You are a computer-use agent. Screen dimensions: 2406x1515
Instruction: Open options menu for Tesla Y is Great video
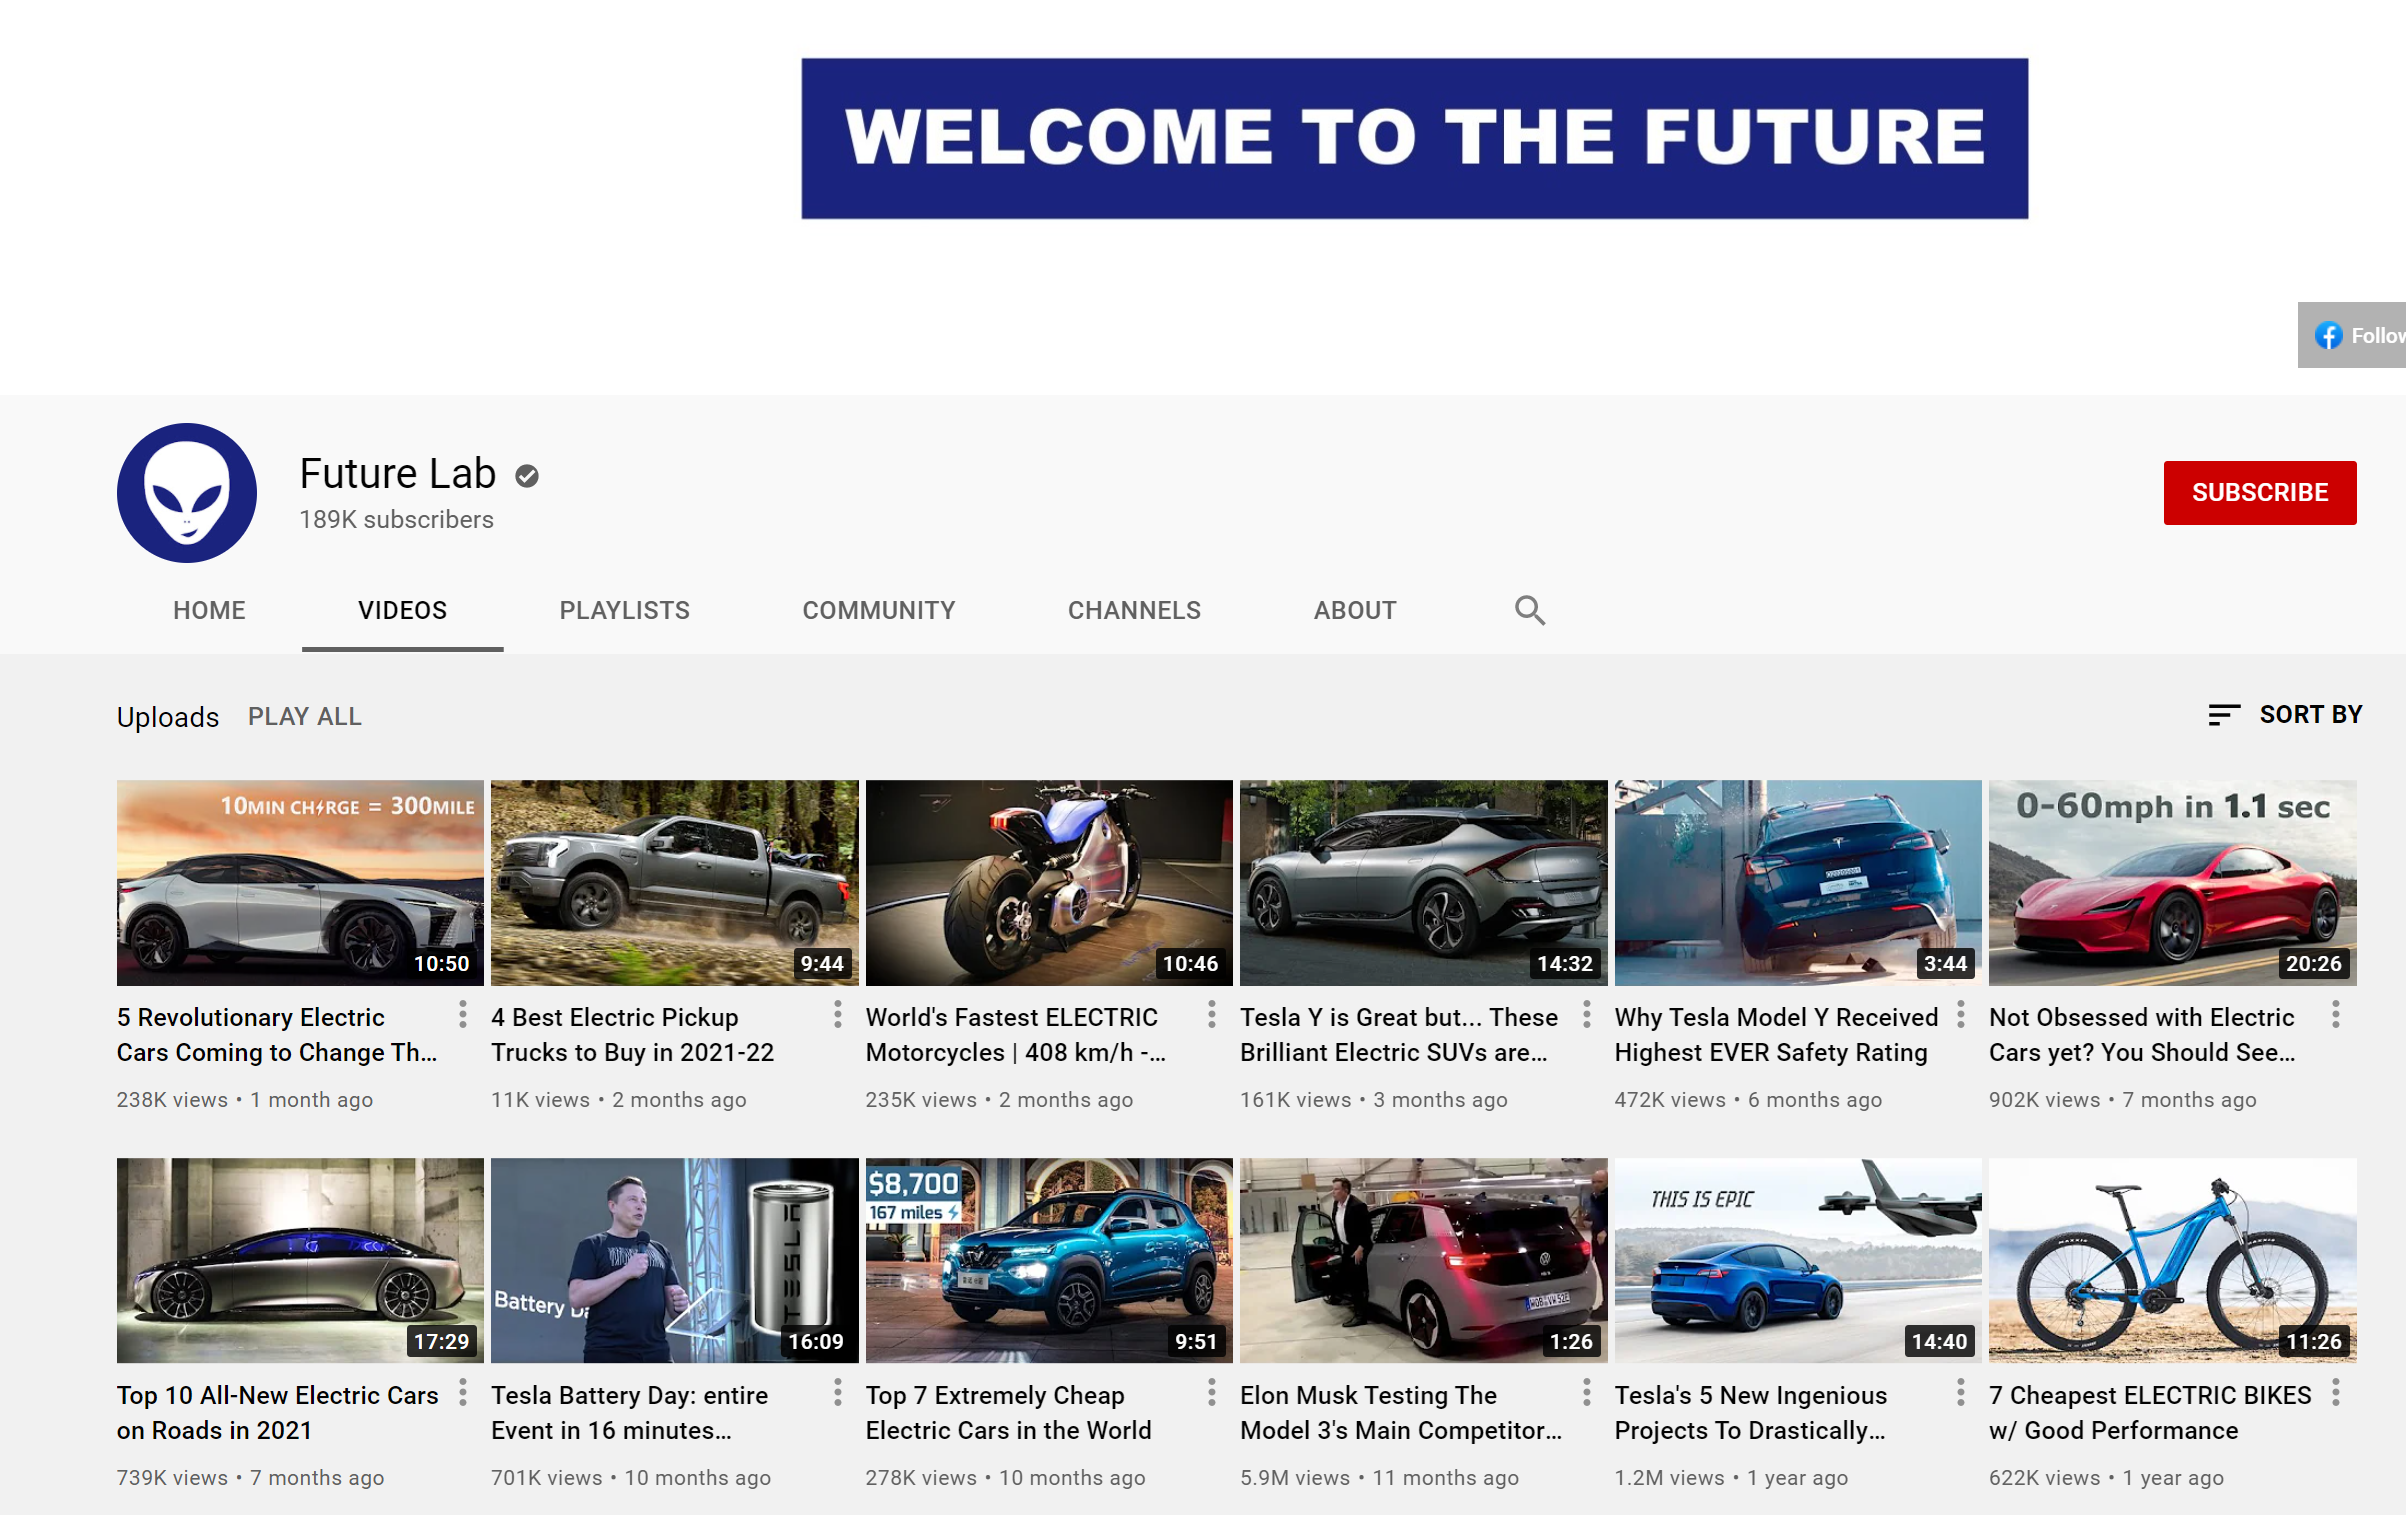pyautogui.click(x=1586, y=1015)
